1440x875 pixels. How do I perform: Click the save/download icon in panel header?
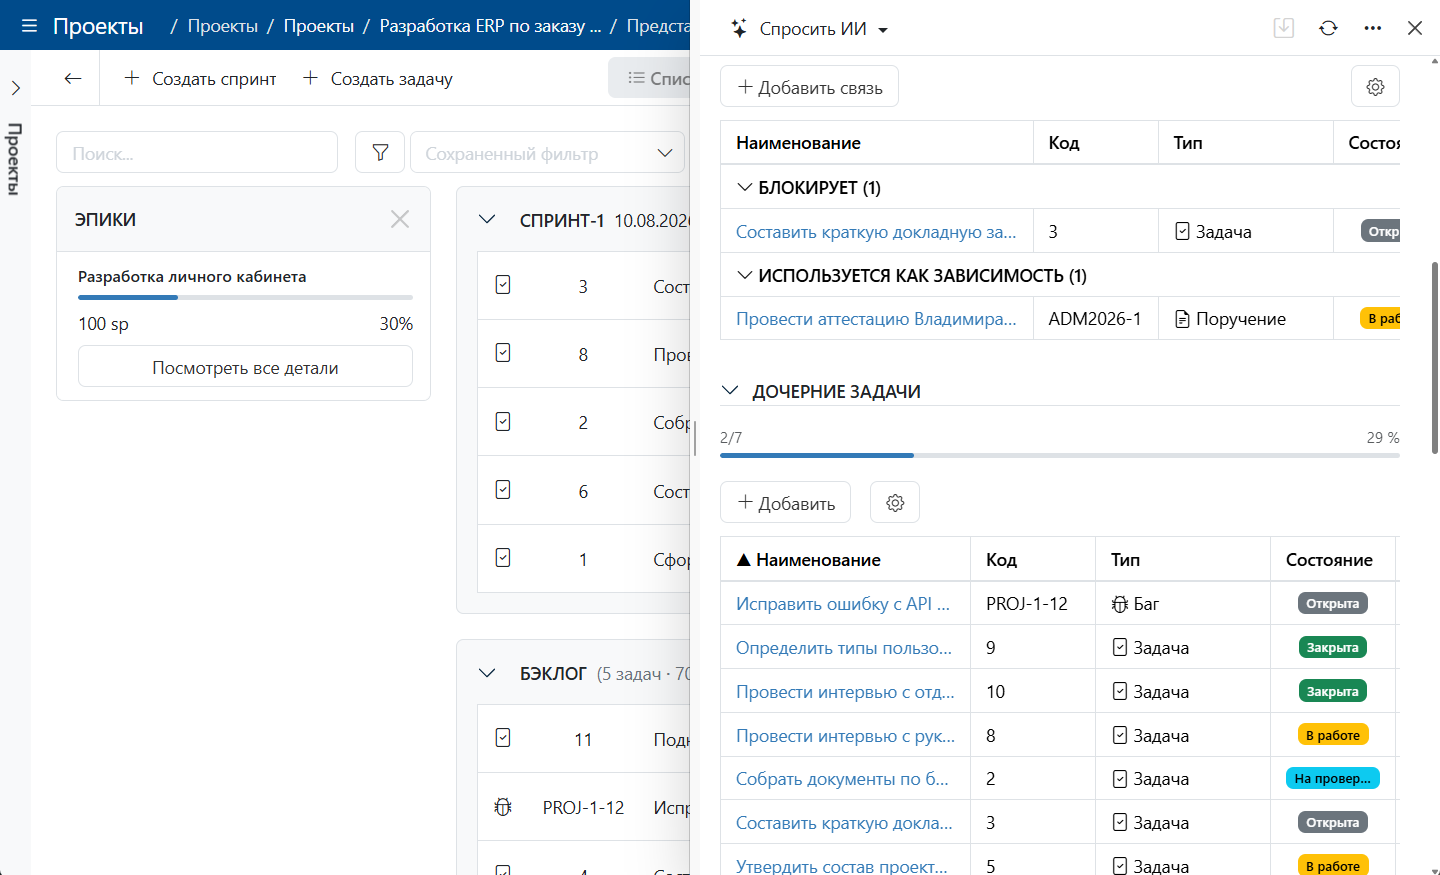[x=1284, y=28]
